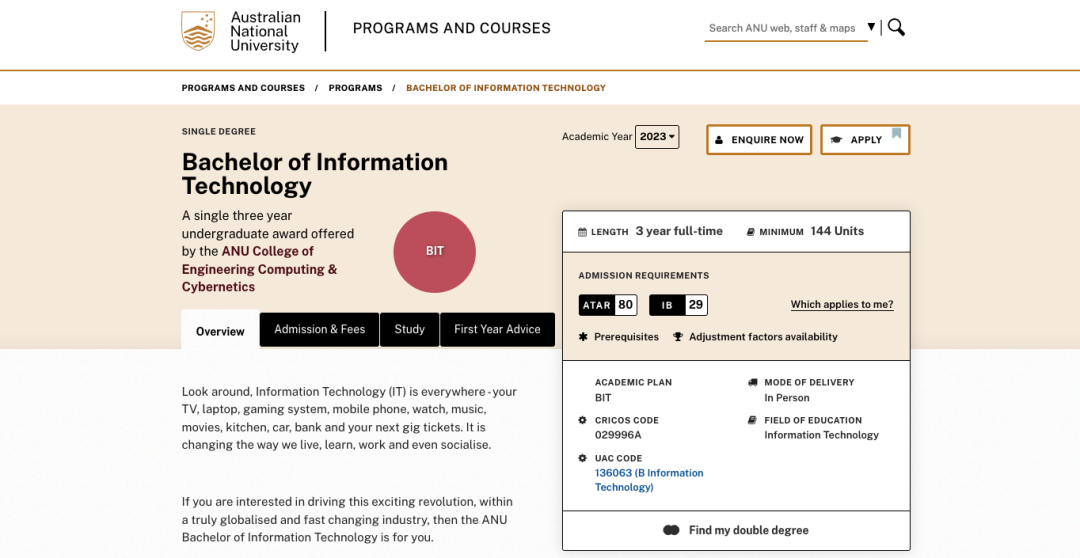Switch to Admission & Fees tab
This screenshot has width=1080, height=558.
click(x=320, y=329)
